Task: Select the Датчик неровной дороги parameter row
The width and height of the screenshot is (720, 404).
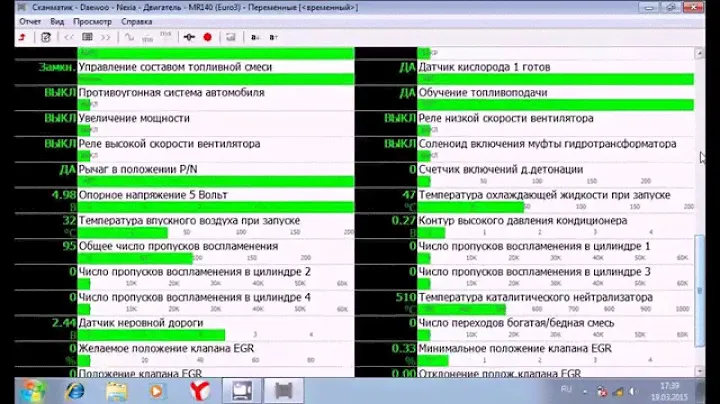Action: (x=140, y=323)
